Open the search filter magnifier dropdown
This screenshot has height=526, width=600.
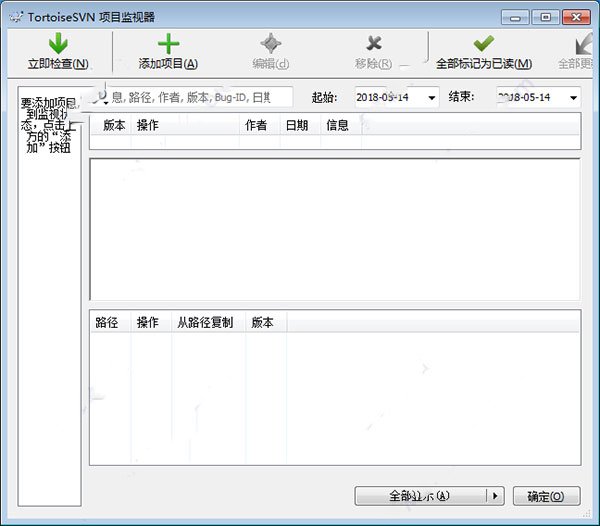[101, 97]
